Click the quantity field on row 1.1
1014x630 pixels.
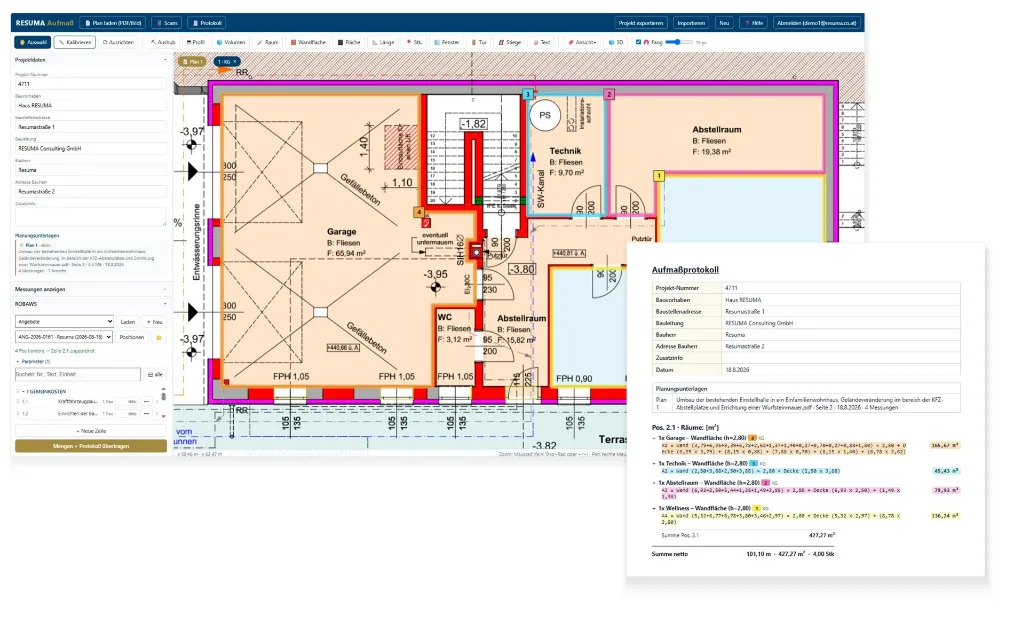click(x=127, y=401)
